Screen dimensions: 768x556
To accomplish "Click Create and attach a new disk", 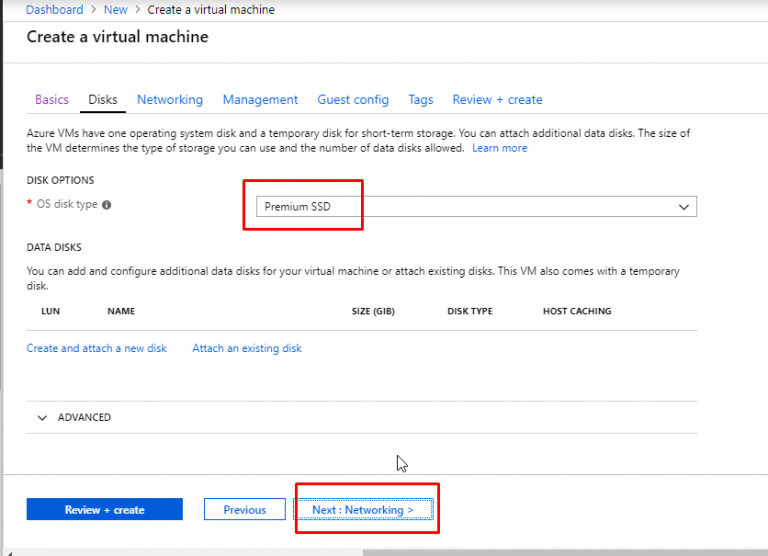I will tap(97, 348).
